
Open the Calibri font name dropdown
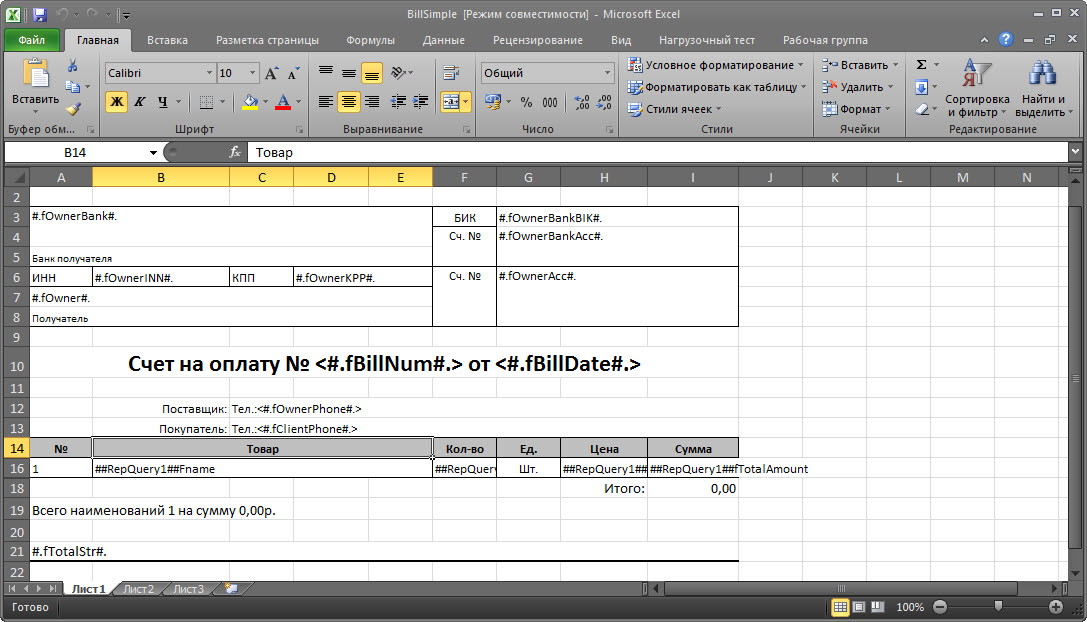tap(209, 73)
